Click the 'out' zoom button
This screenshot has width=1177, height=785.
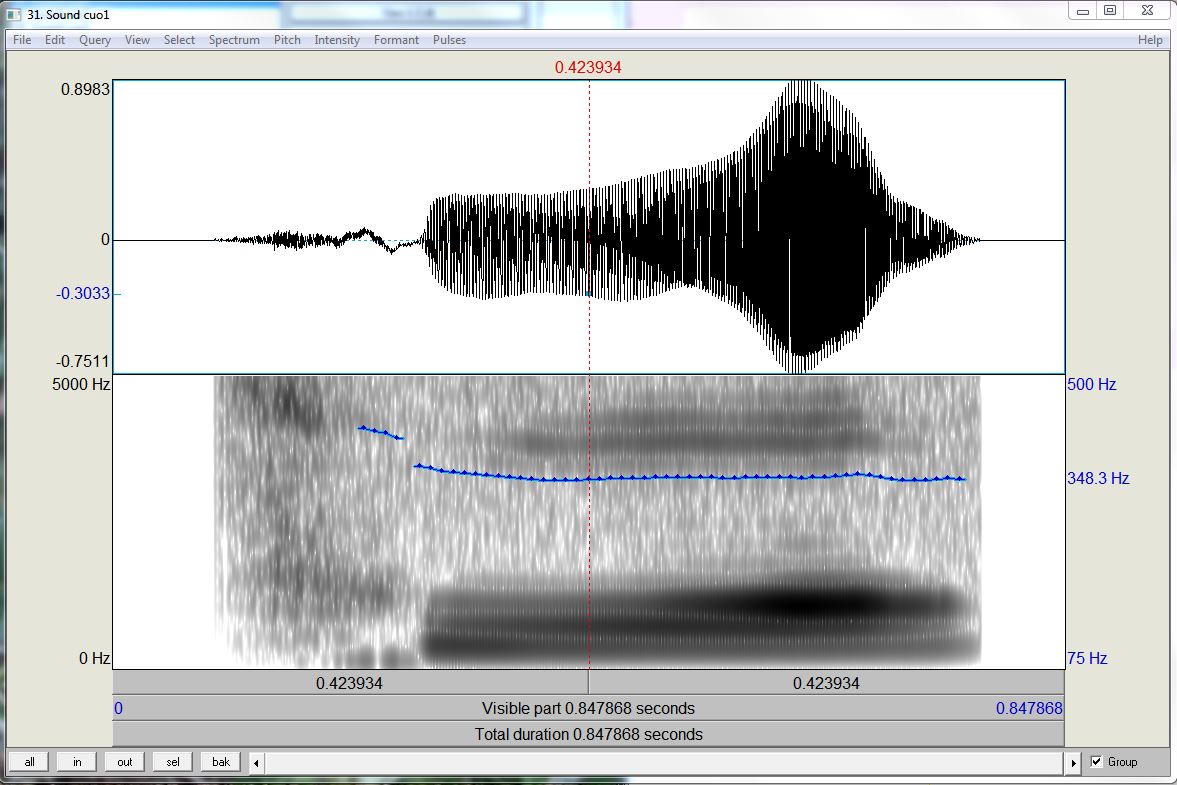tap(125, 762)
